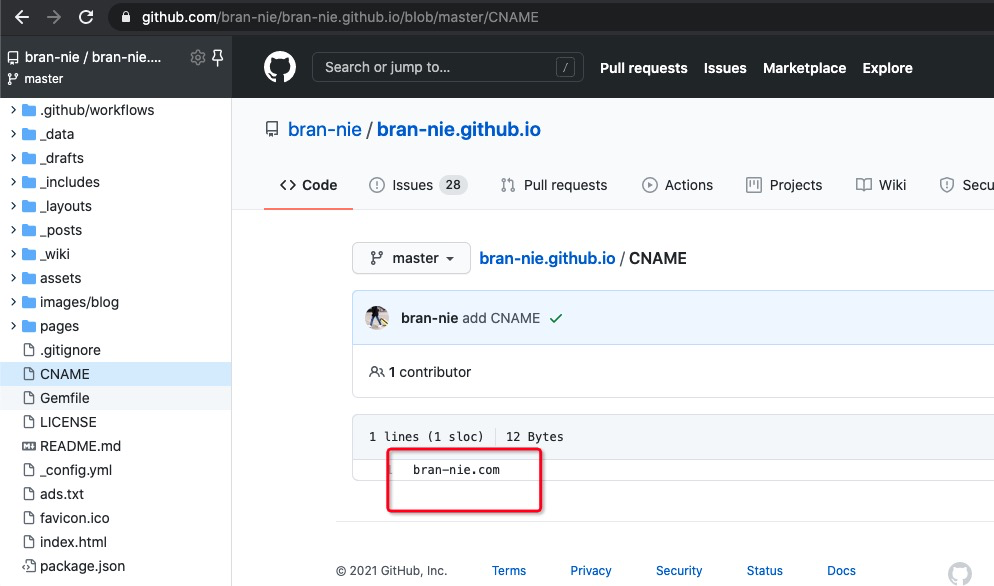
Task: Open the master branch dropdown
Action: (411, 258)
